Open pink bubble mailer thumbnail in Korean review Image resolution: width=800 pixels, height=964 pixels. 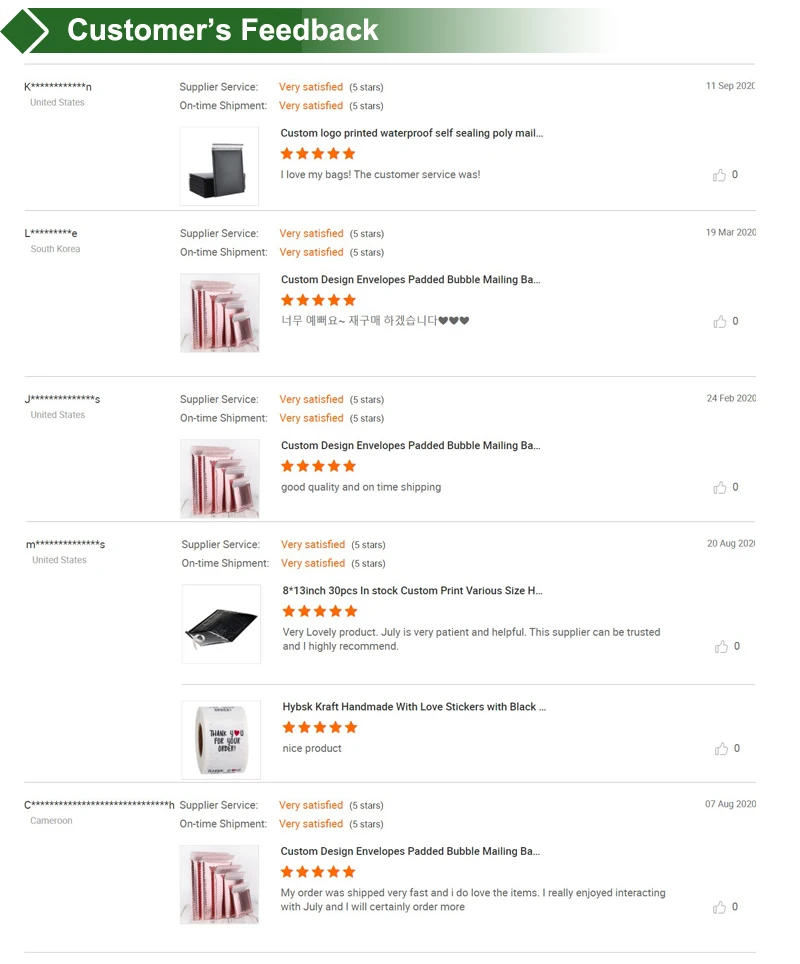[x=219, y=313]
